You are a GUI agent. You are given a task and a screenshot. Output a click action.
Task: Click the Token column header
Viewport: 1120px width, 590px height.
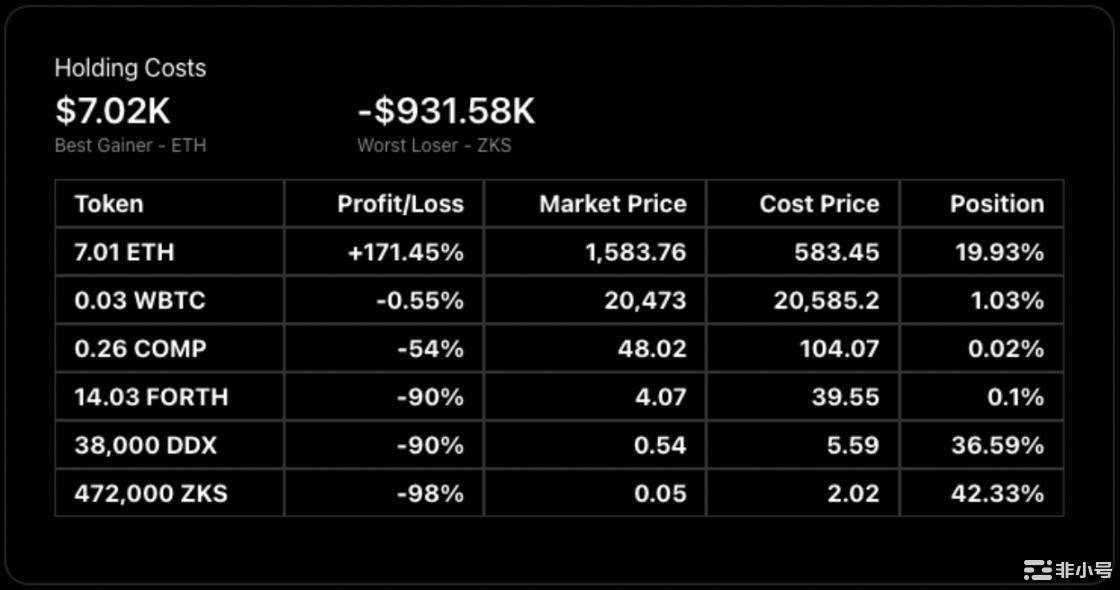point(109,204)
